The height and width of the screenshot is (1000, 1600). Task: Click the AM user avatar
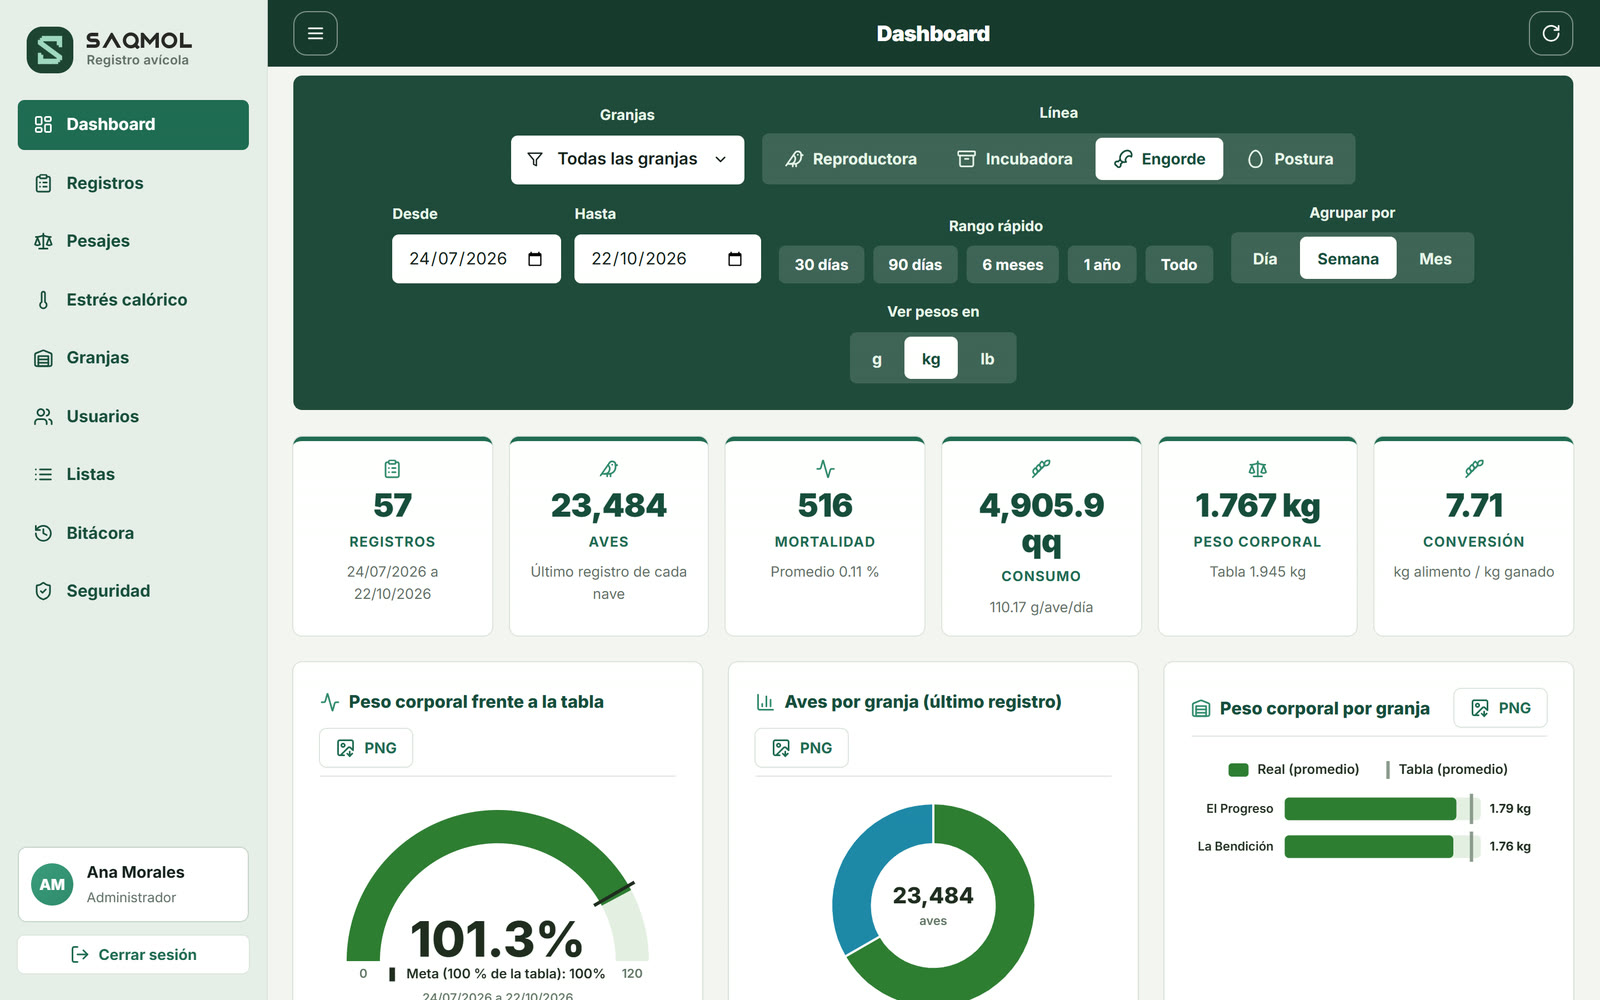coord(52,884)
